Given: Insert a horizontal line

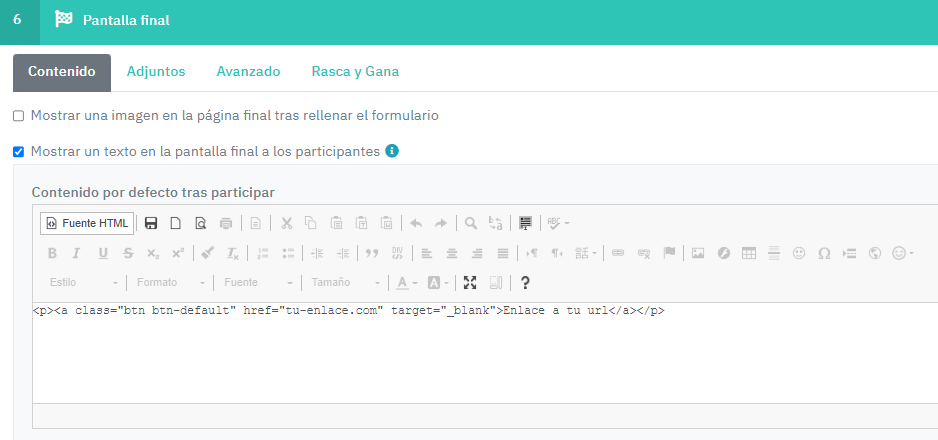Looking at the screenshot, I should 773,253.
